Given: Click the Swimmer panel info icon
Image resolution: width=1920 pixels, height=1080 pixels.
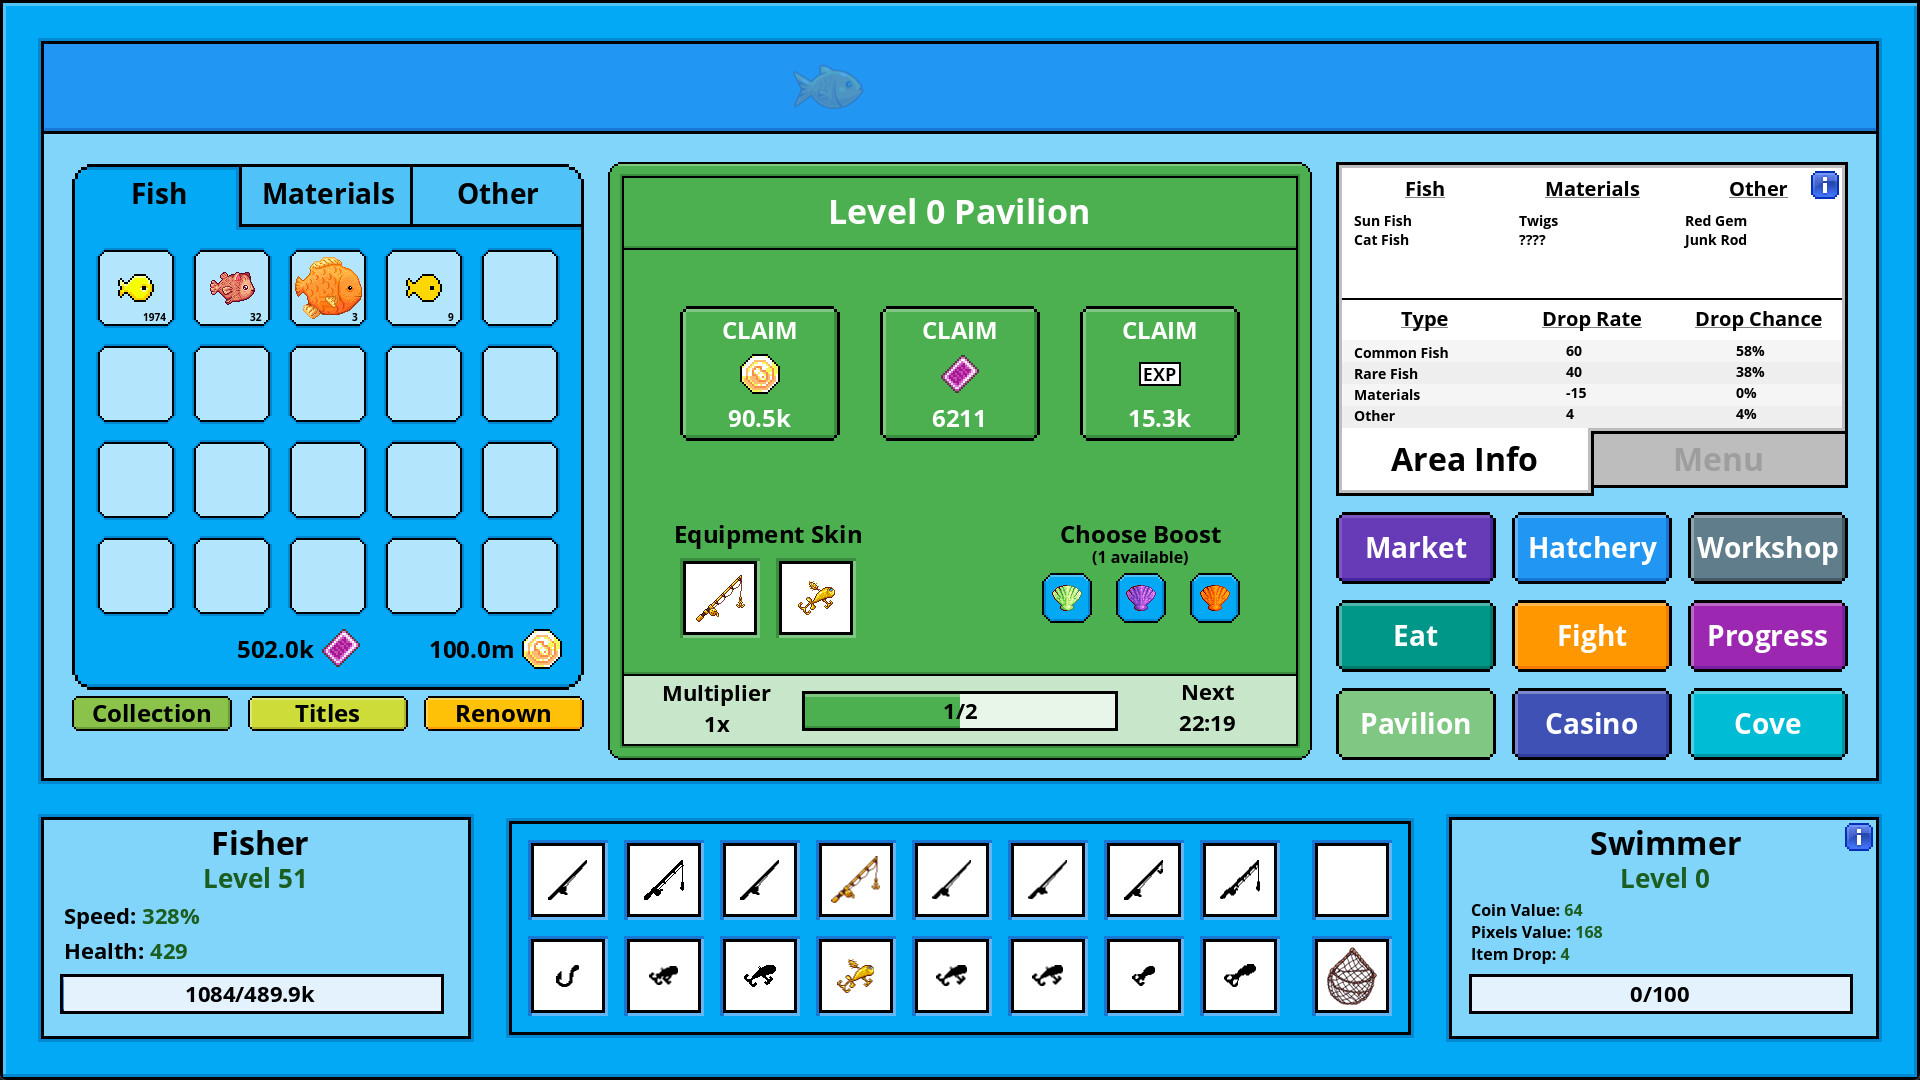Looking at the screenshot, I should [1860, 838].
